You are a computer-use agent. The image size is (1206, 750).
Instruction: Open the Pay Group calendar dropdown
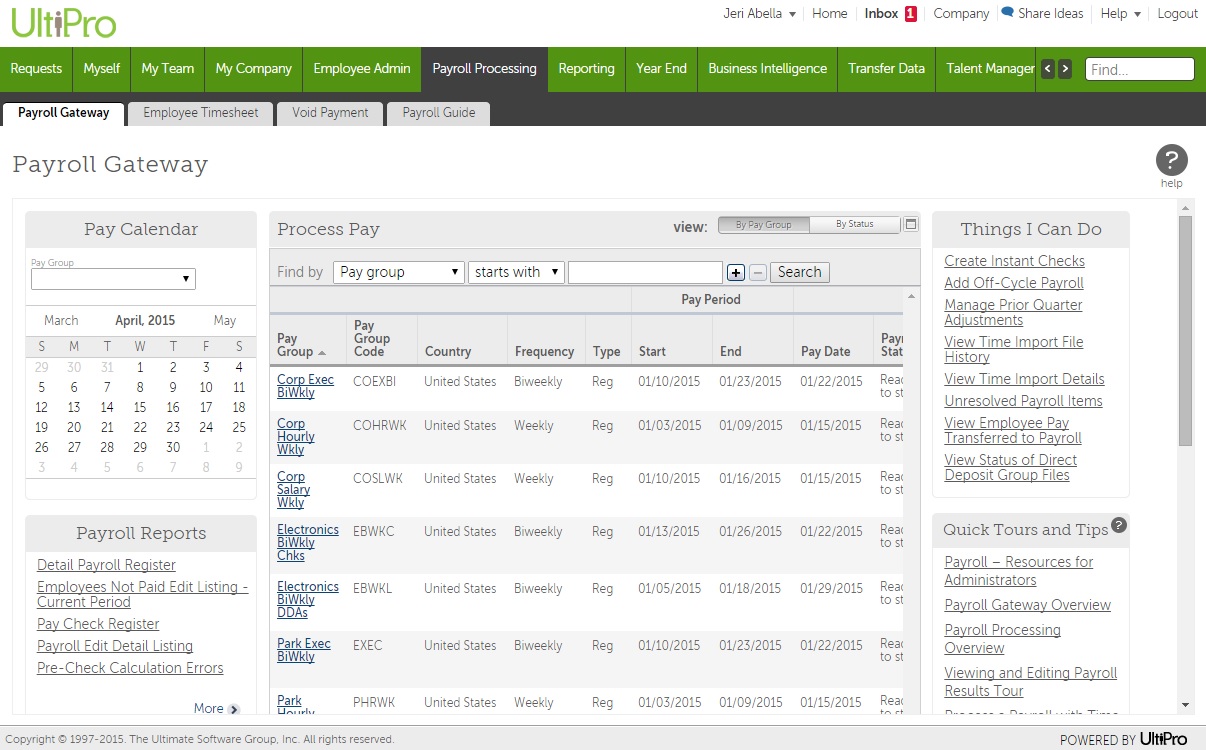(113, 279)
